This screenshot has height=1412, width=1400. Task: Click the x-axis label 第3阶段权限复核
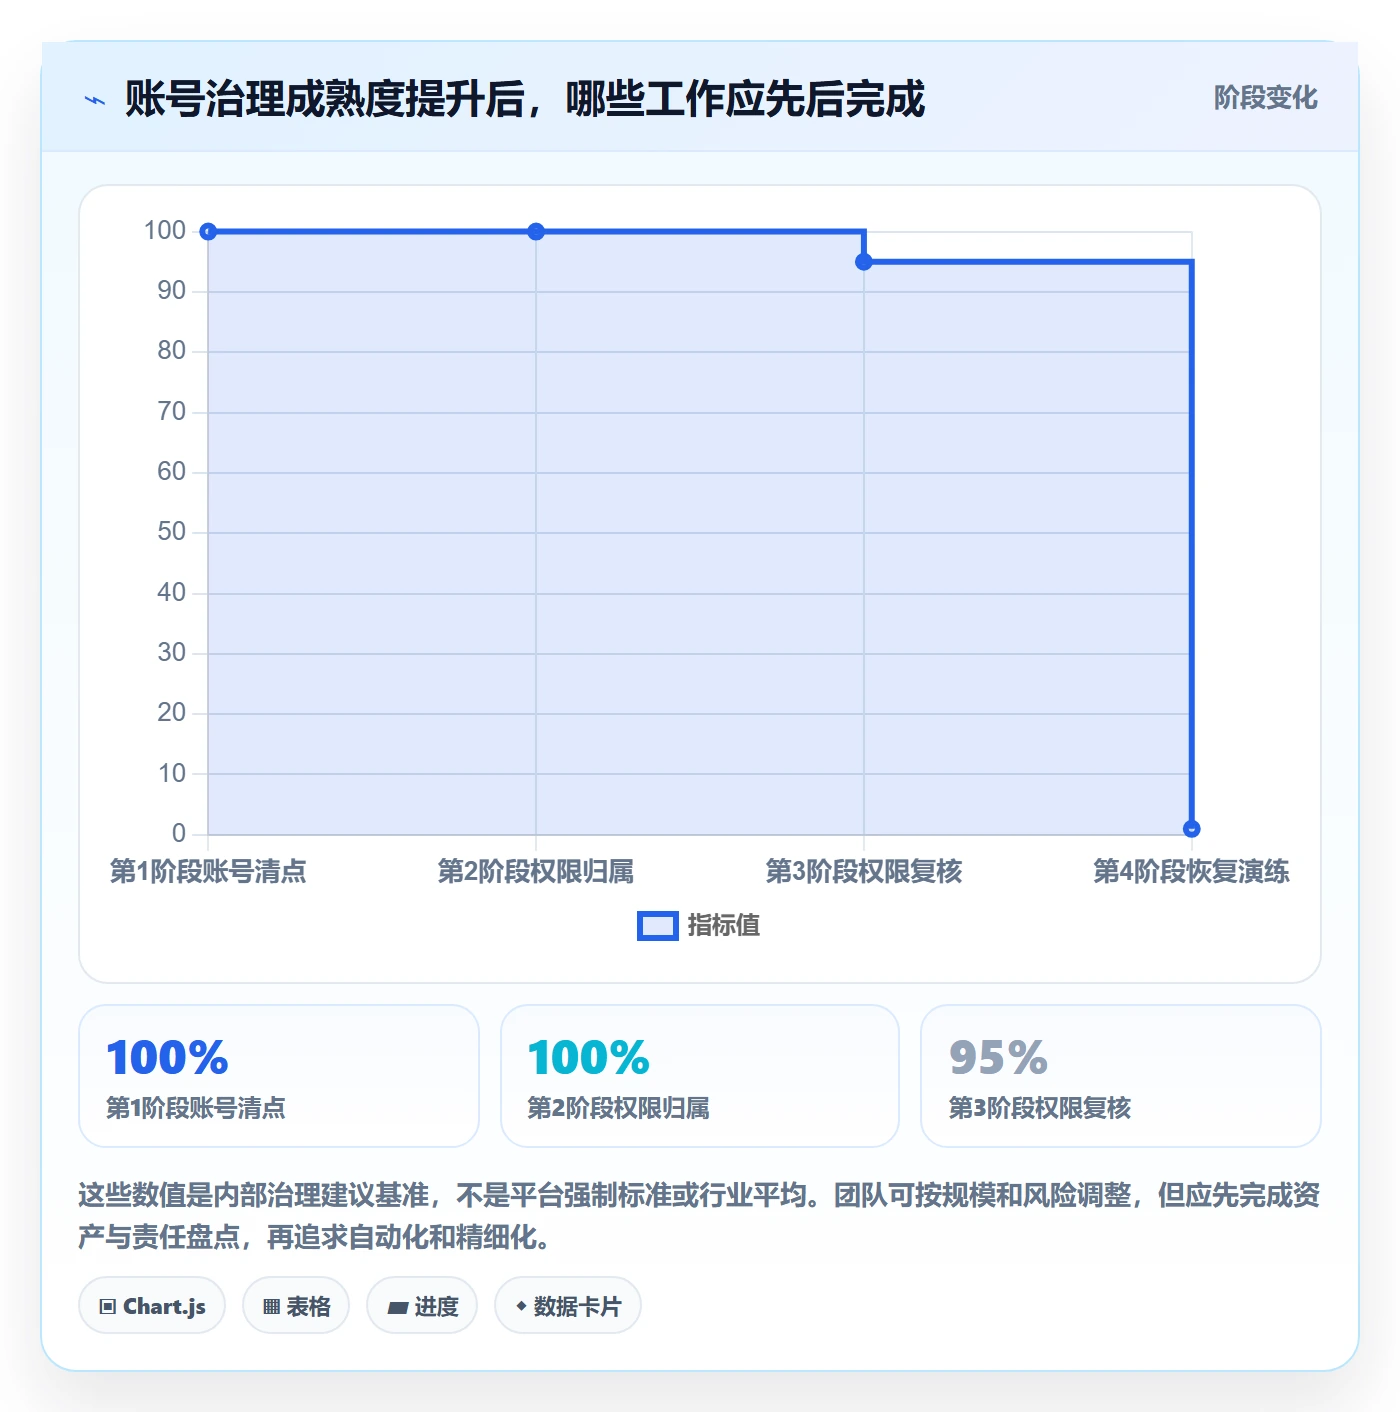click(x=864, y=872)
